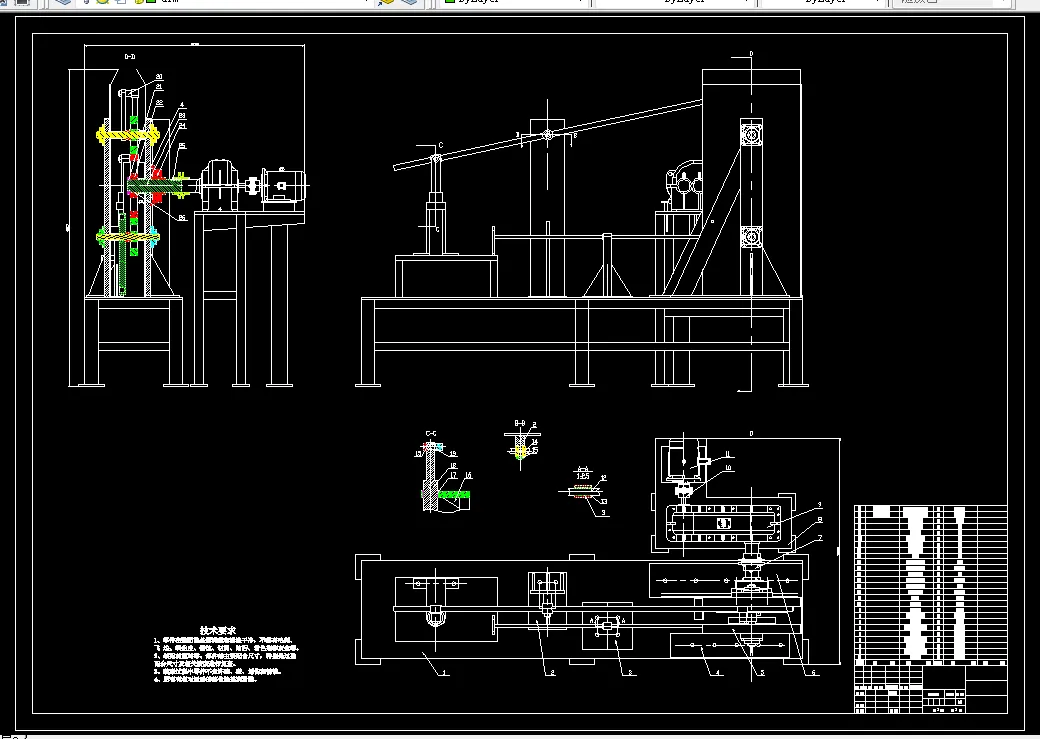Image resolution: width=1040 pixels, height=739 pixels.
Task: Click callout 26 in the D-D section
Action: coord(182,218)
